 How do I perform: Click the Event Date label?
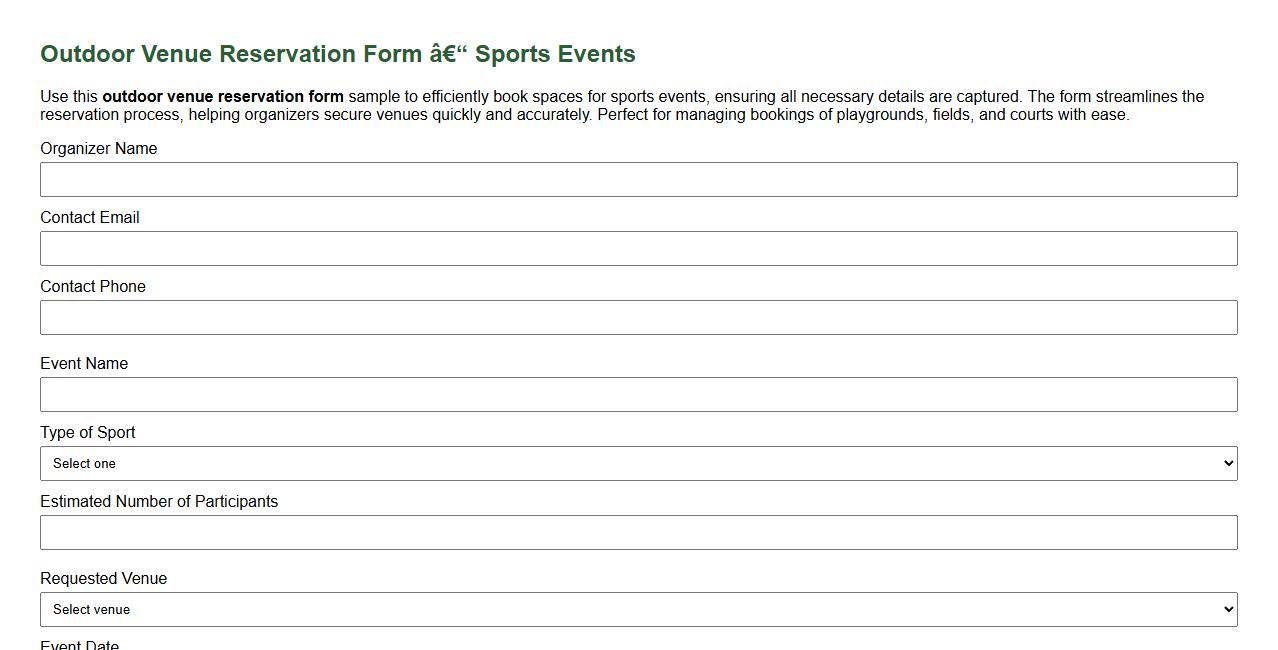coord(79,645)
